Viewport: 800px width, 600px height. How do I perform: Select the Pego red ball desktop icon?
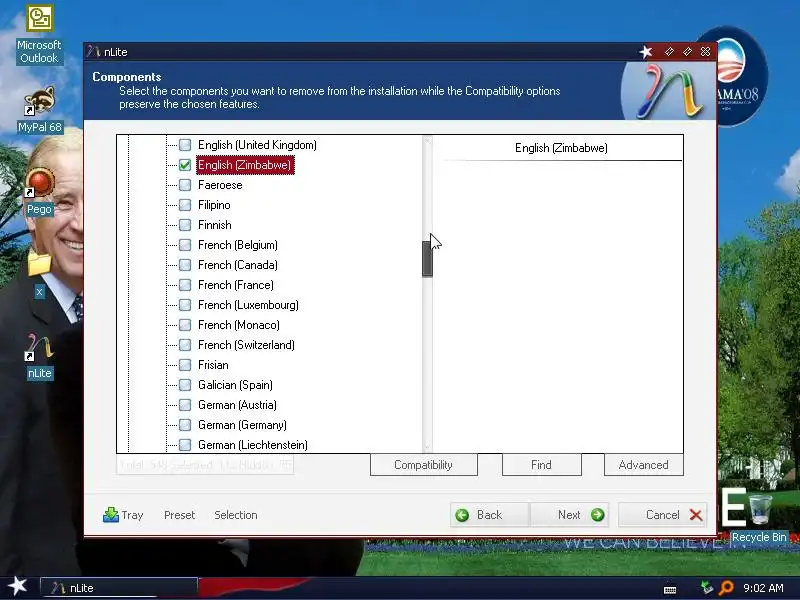39,192
